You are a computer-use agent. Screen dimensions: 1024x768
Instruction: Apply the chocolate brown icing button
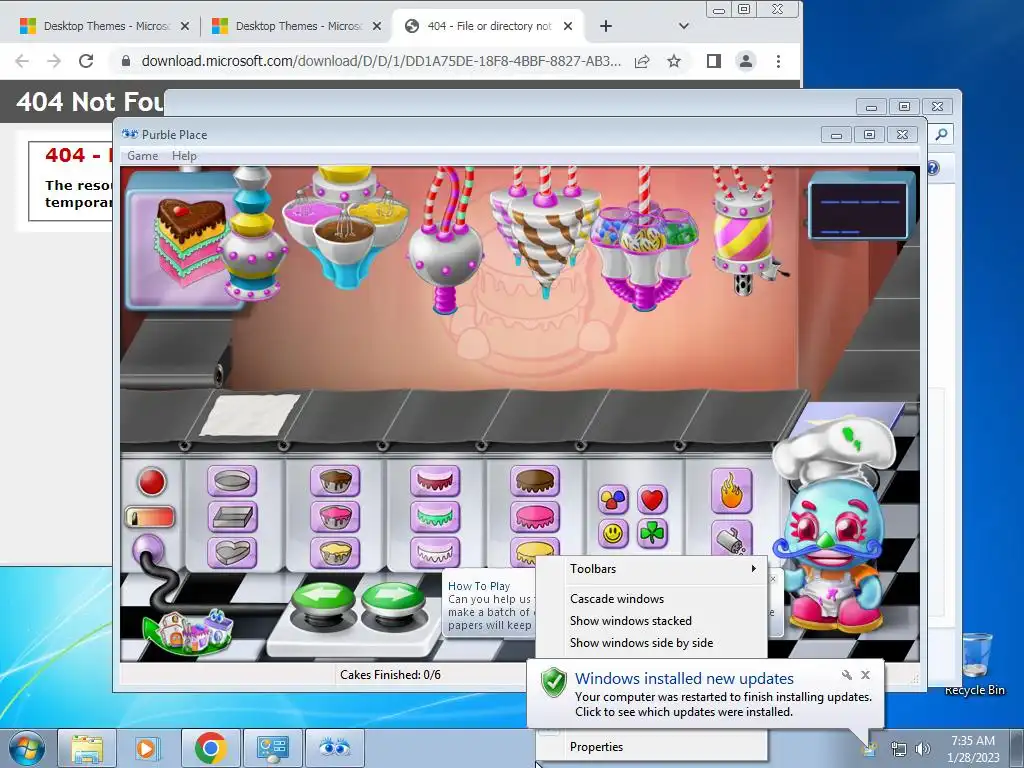[x=535, y=481]
